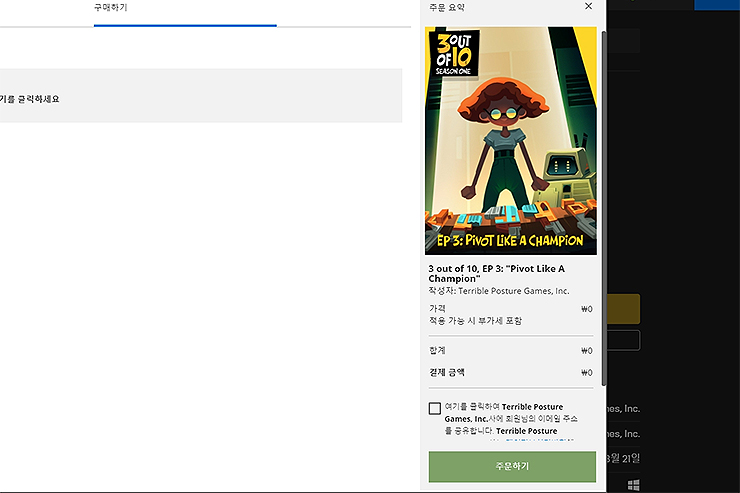Click the grey 클릭하세요 notice banner
The image size is (740, 493).
click(x=201, y=96)
